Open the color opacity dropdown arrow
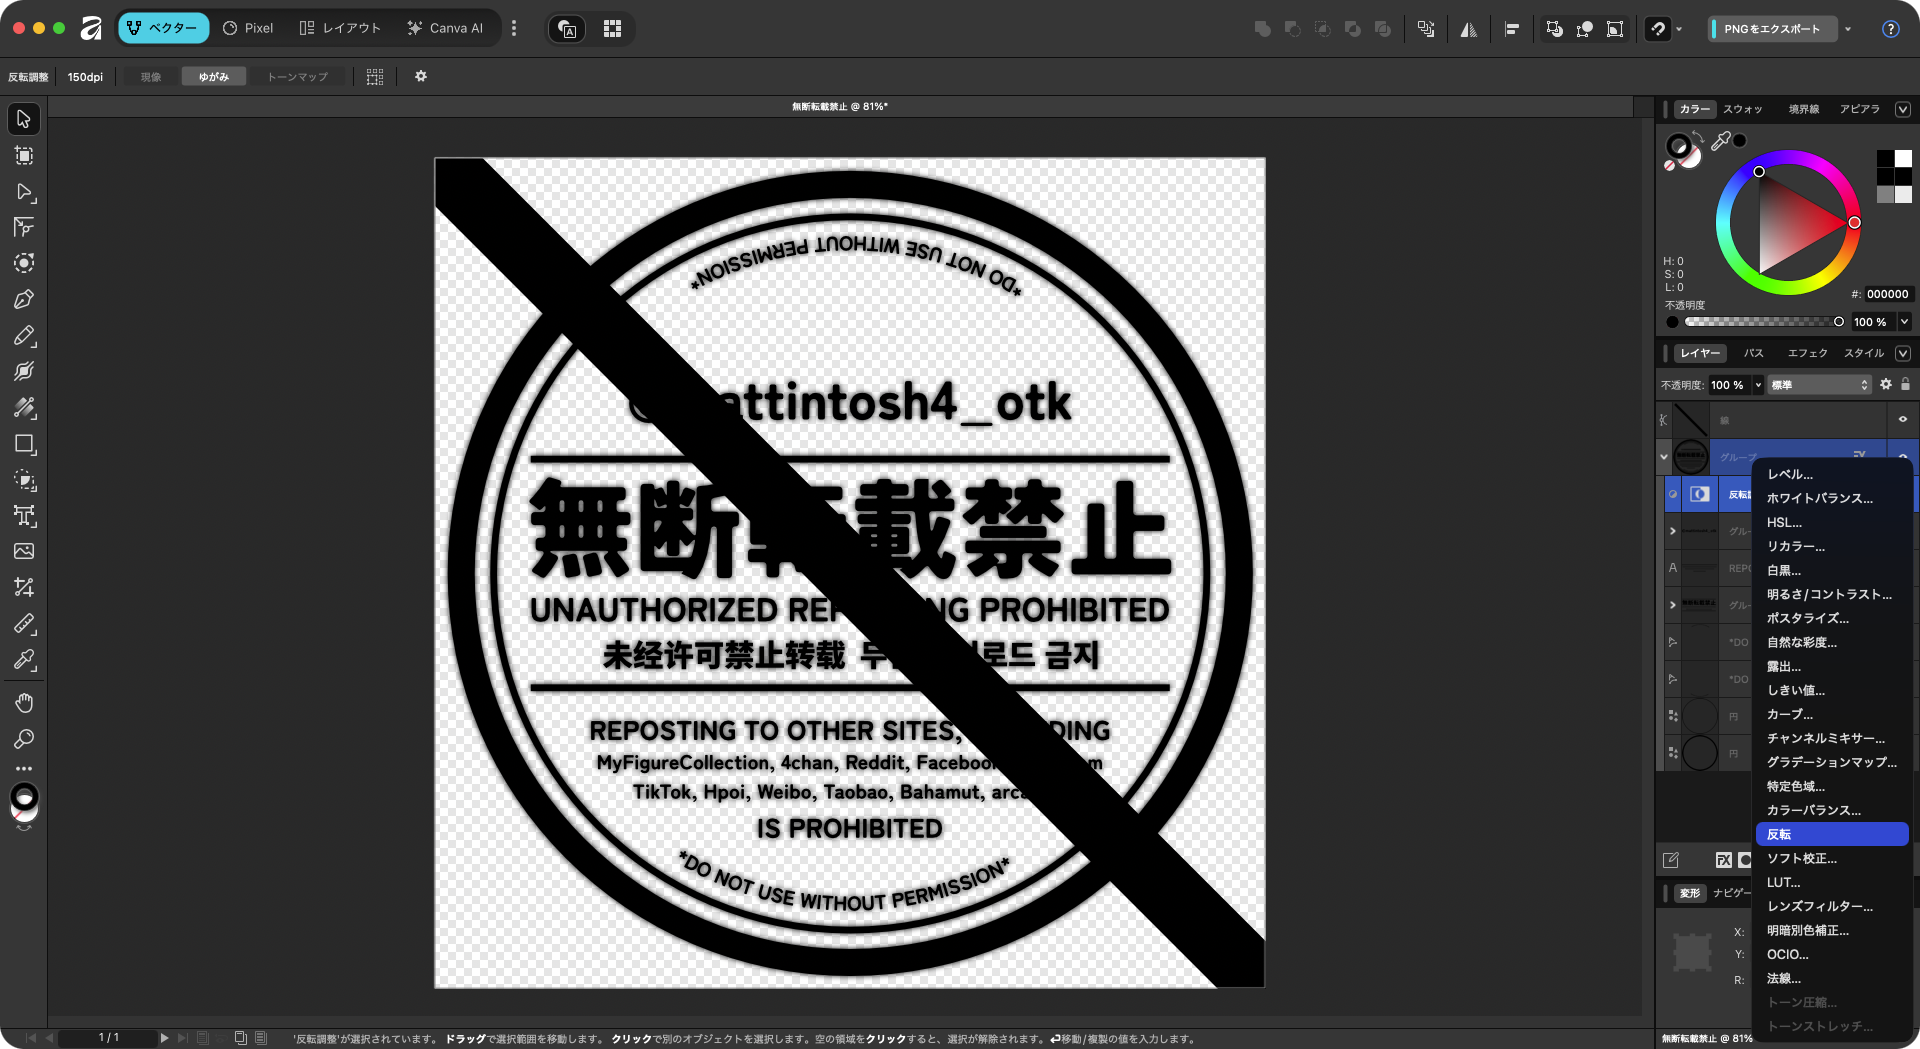 (x=1904, y=322)
